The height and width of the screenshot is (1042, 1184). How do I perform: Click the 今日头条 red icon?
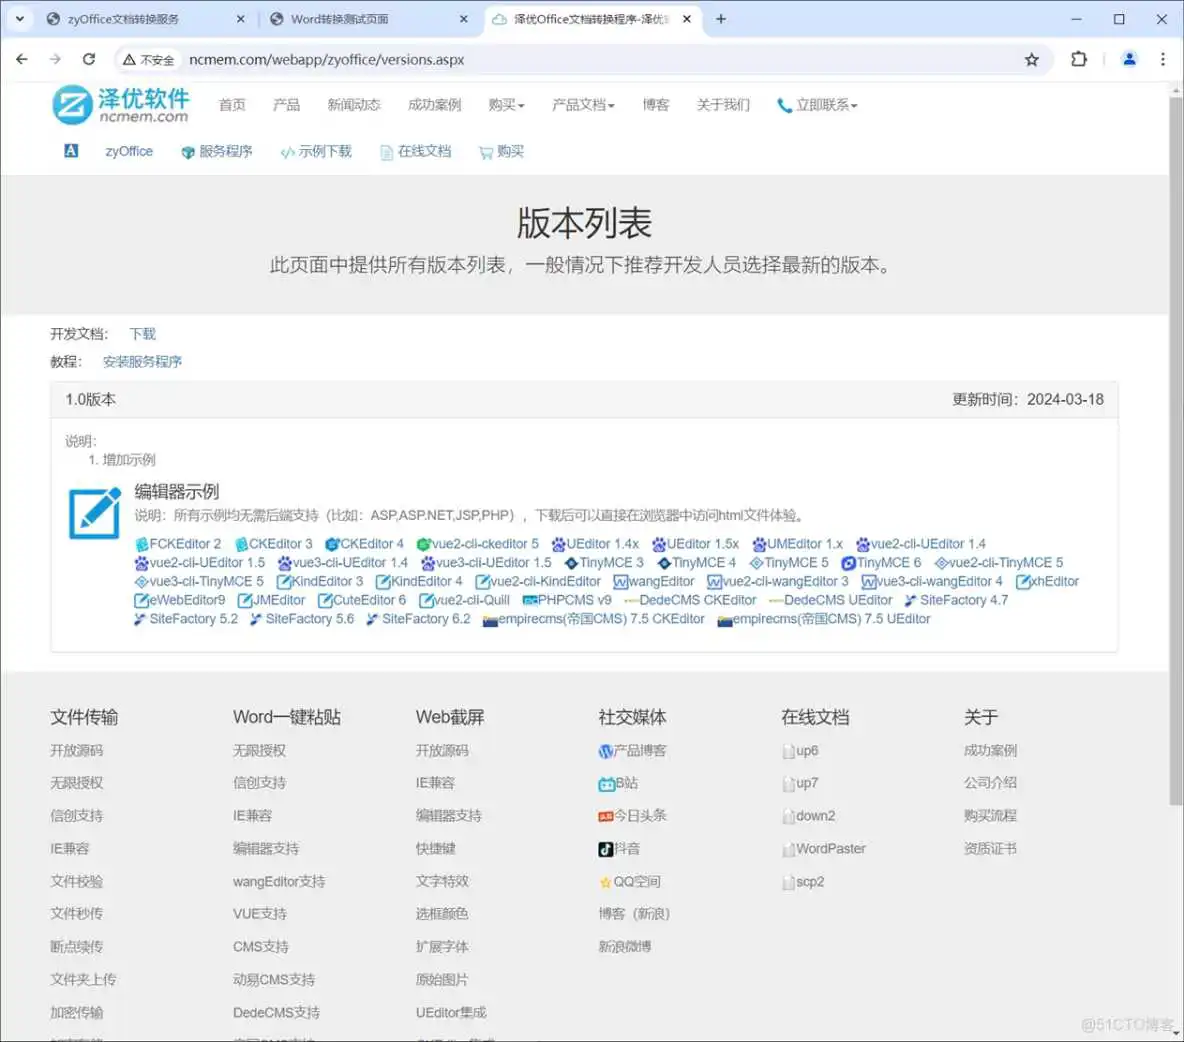(x=605, y=815)
